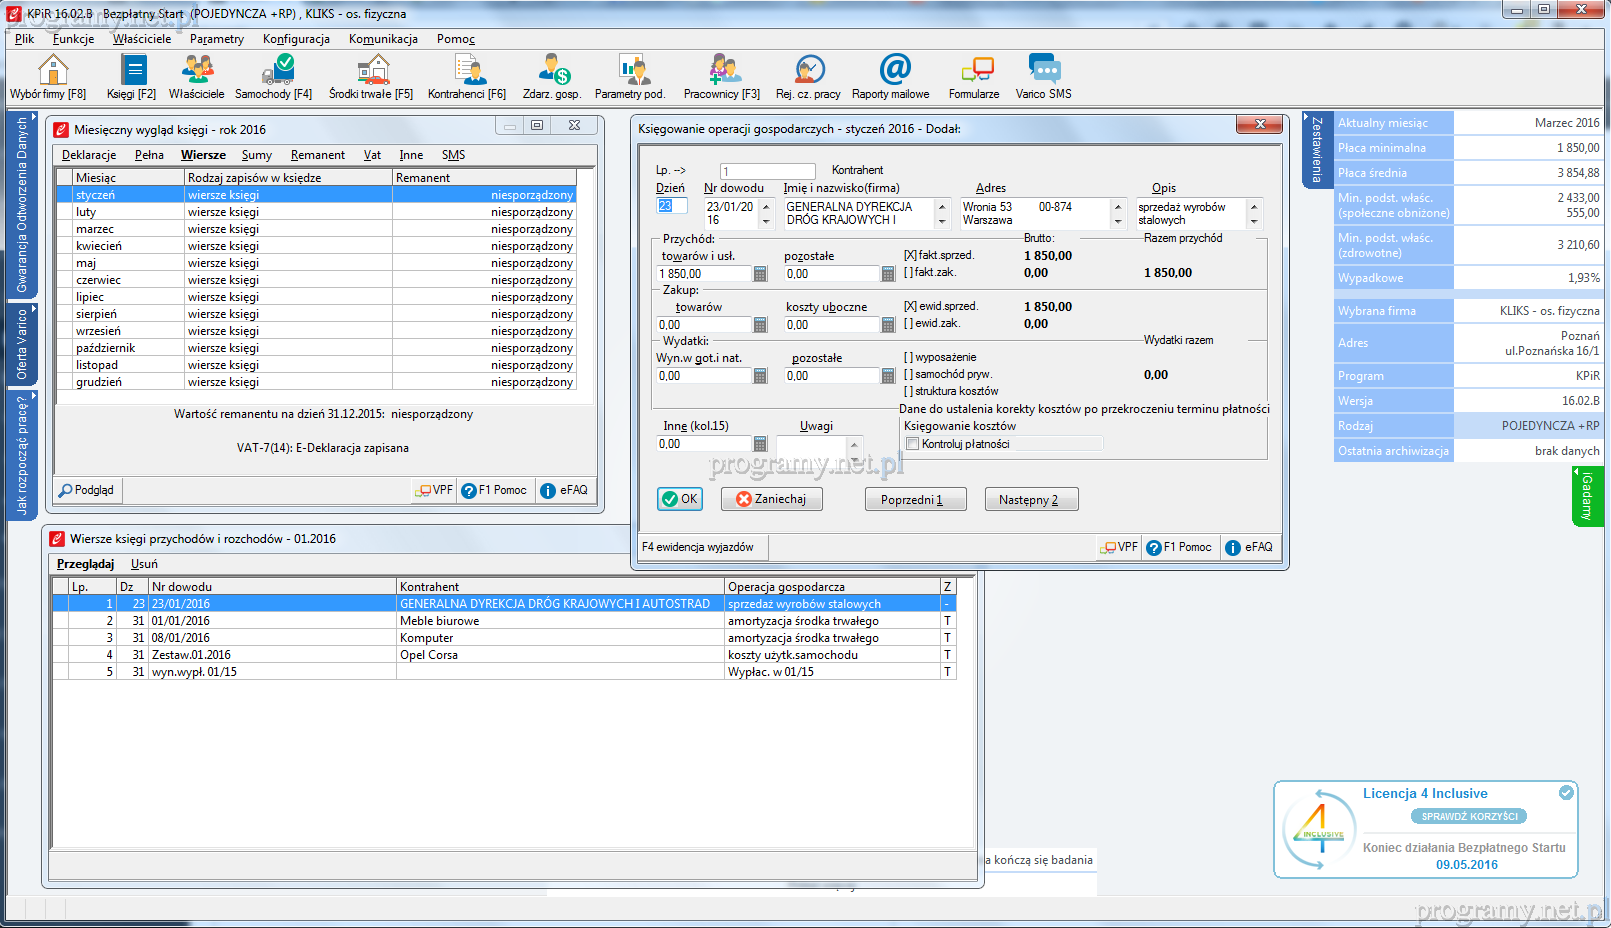Click the Zaniechaj cancel button

pos(771,499)
